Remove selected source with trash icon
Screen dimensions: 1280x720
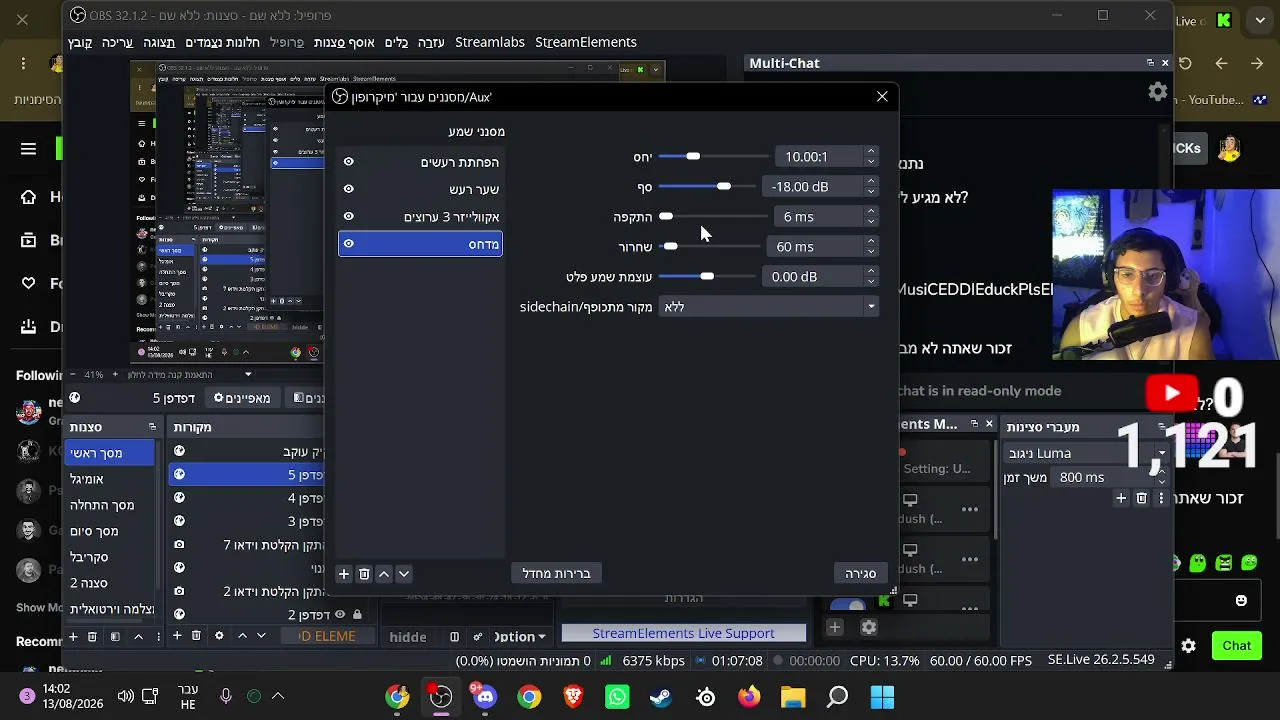pos(196,636)
